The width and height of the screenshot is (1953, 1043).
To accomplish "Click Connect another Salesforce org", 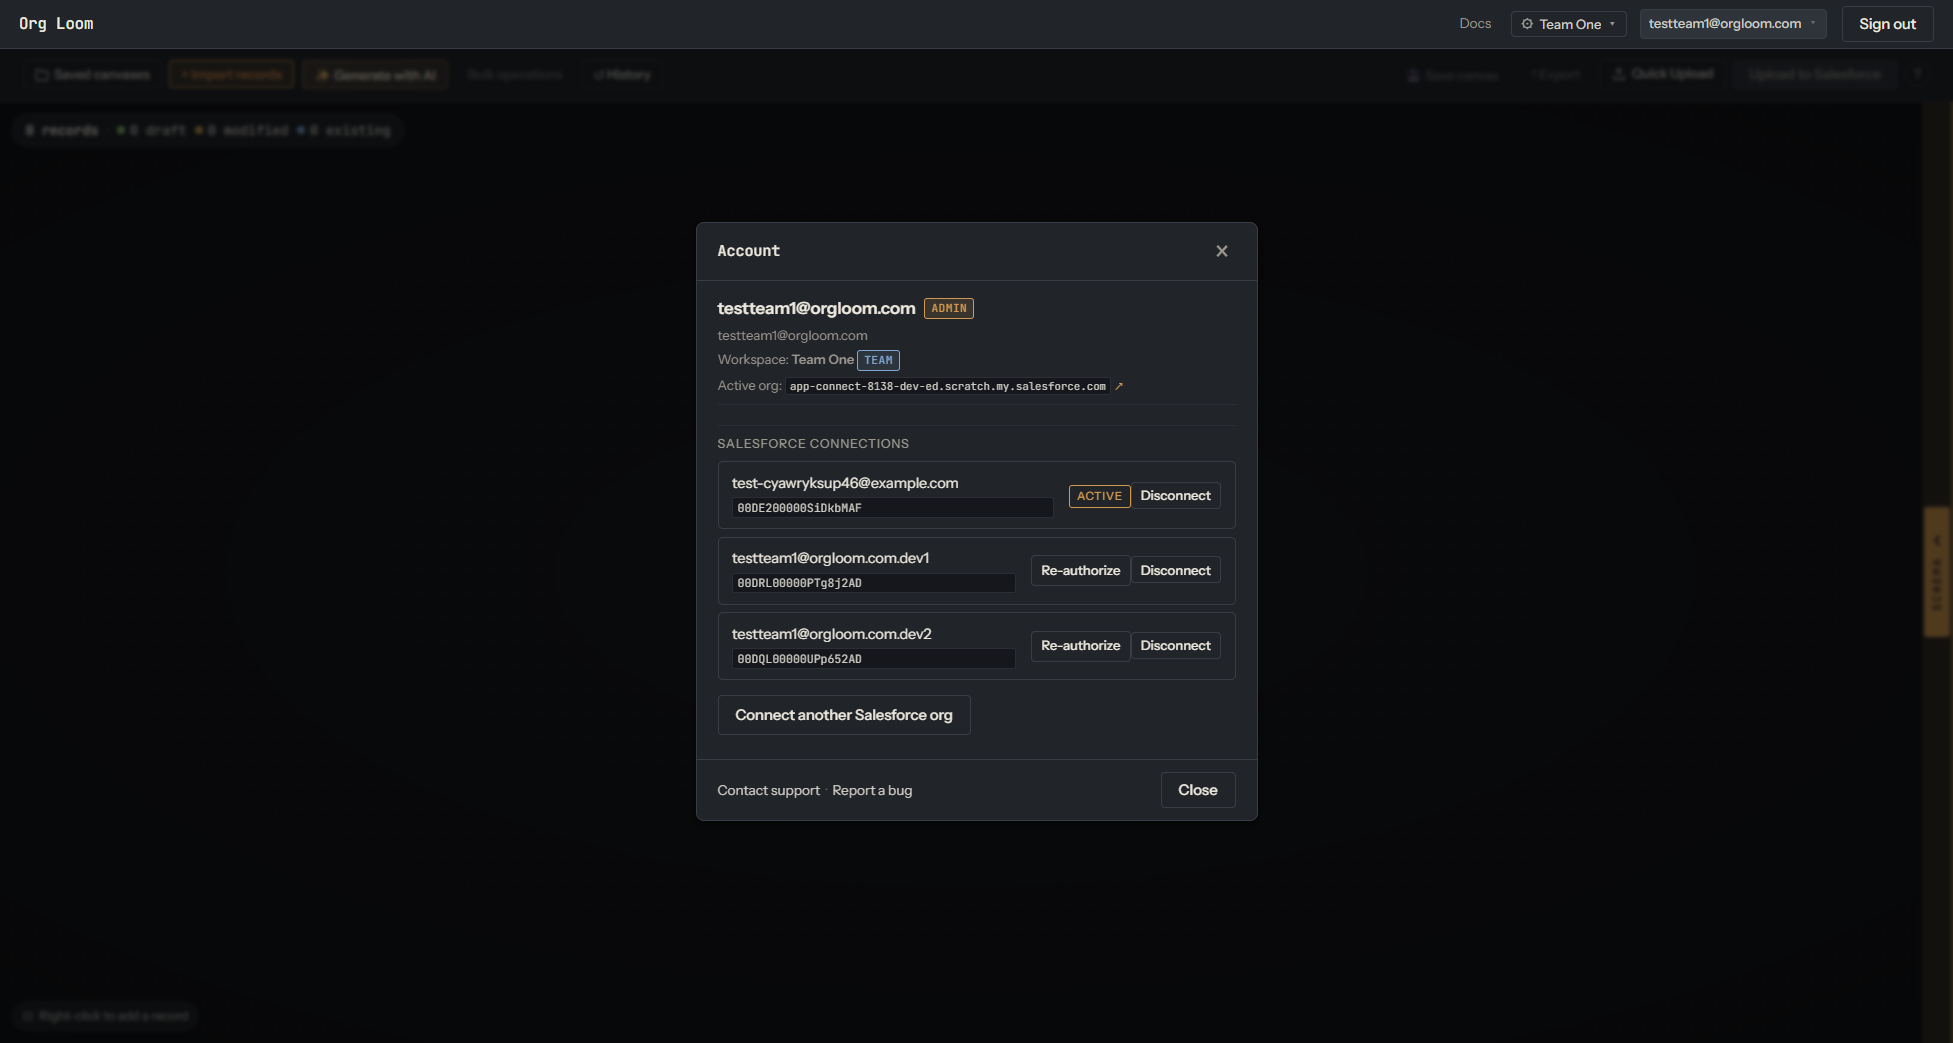I will click(844, 715).
